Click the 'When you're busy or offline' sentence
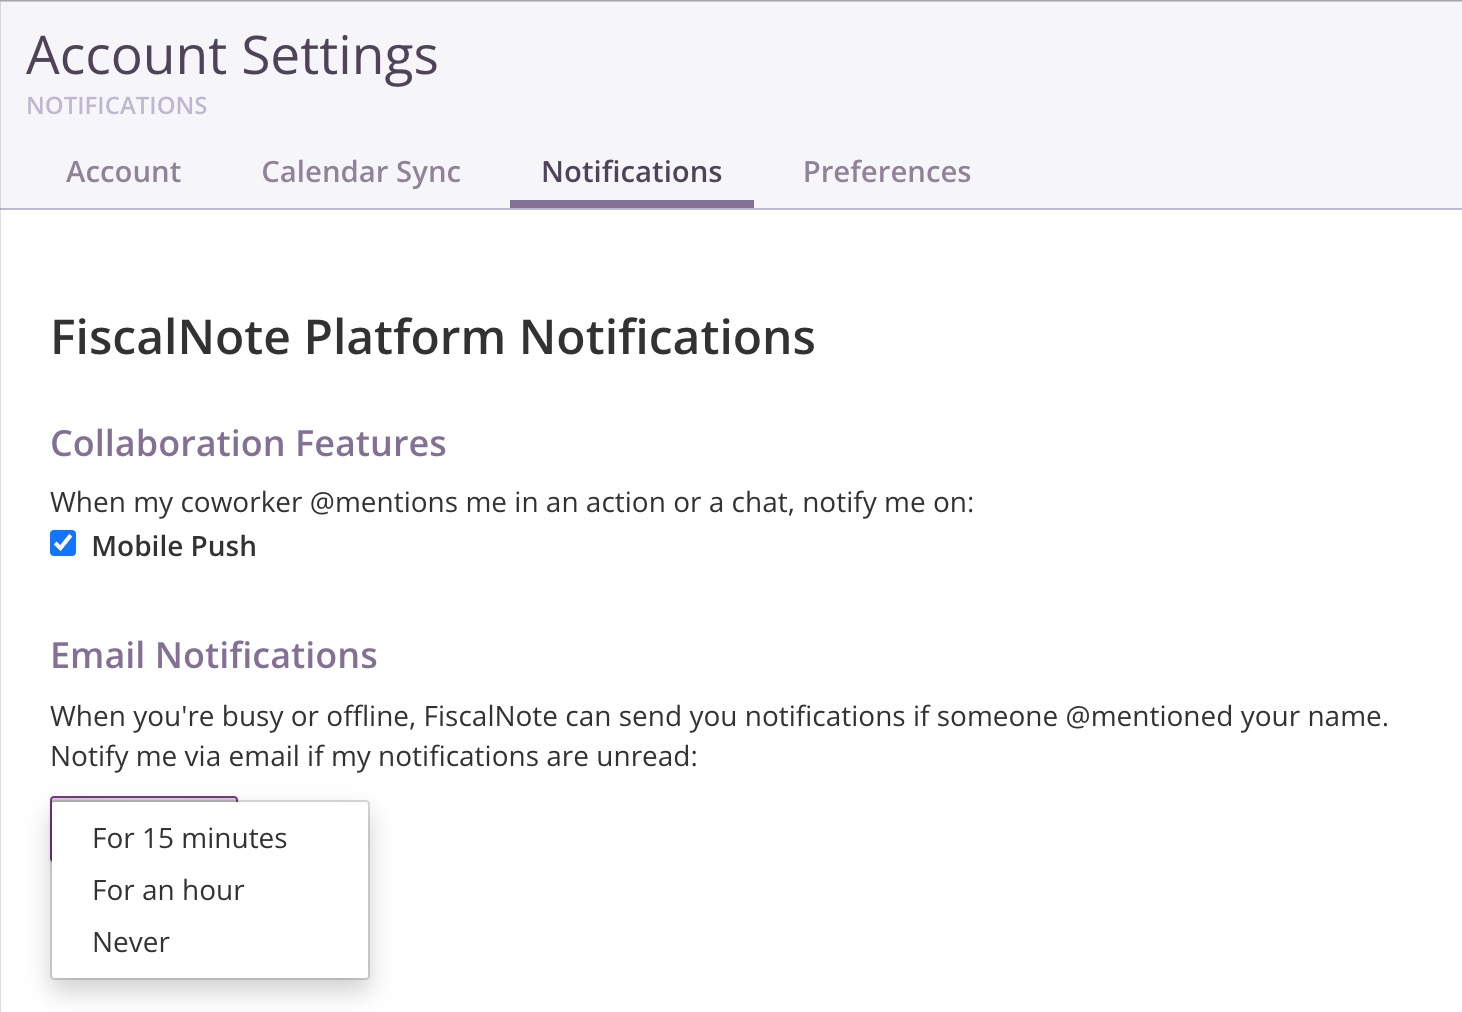1462x1012 pixels. click(x=720, y=716)
